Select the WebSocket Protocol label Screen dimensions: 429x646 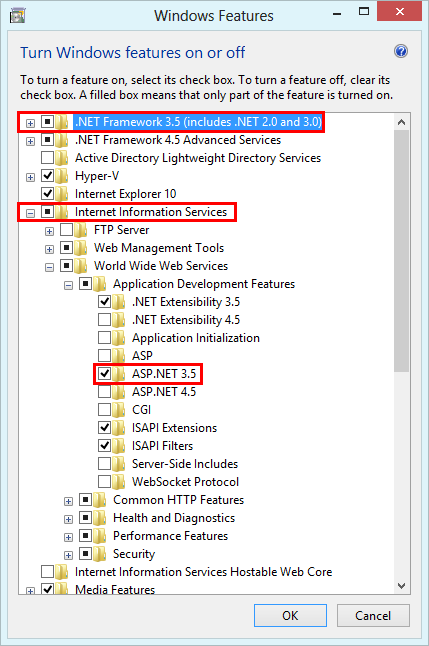pyautogui.click(x=185, y=482)
